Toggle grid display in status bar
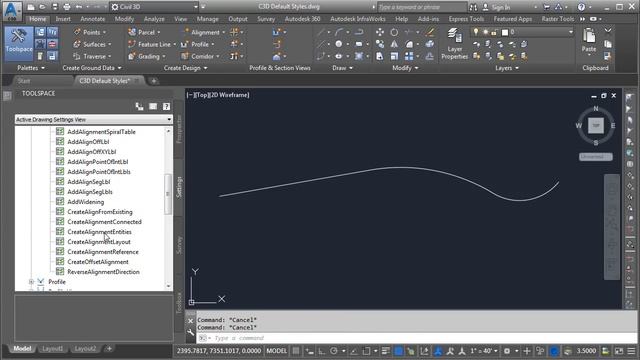This screenshot has height=360, width=640. (x=296, y=351)
